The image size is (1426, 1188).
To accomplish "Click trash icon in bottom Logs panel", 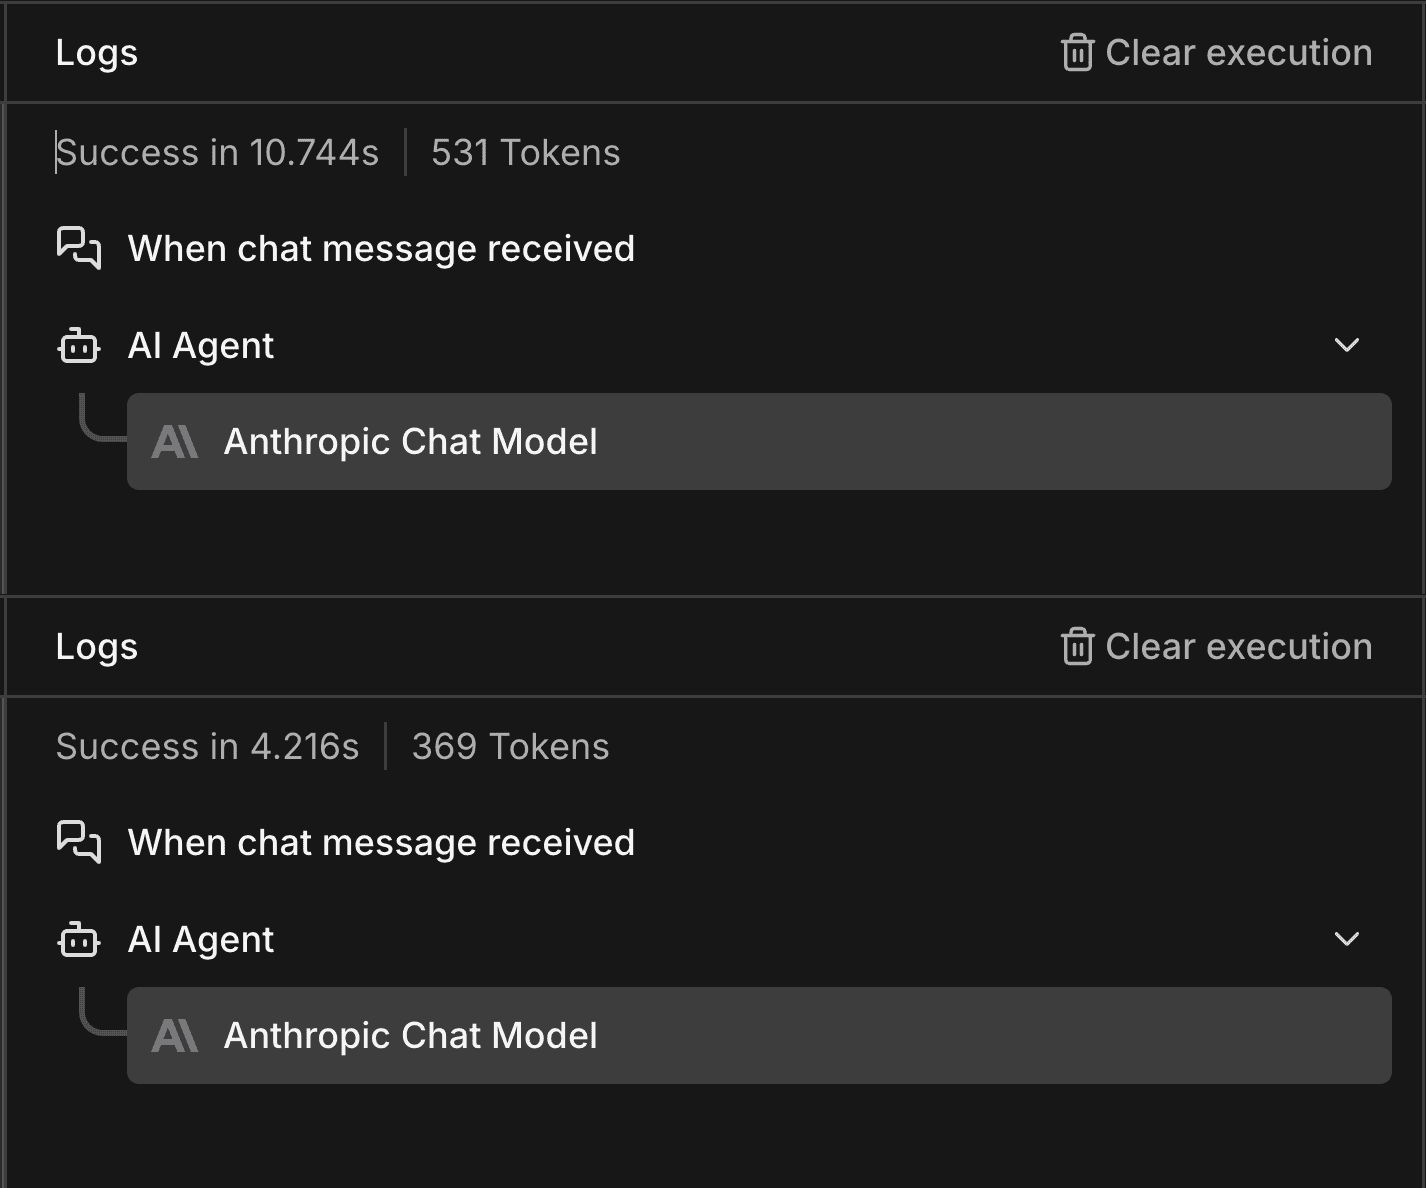I will (x=1076, y=646).
